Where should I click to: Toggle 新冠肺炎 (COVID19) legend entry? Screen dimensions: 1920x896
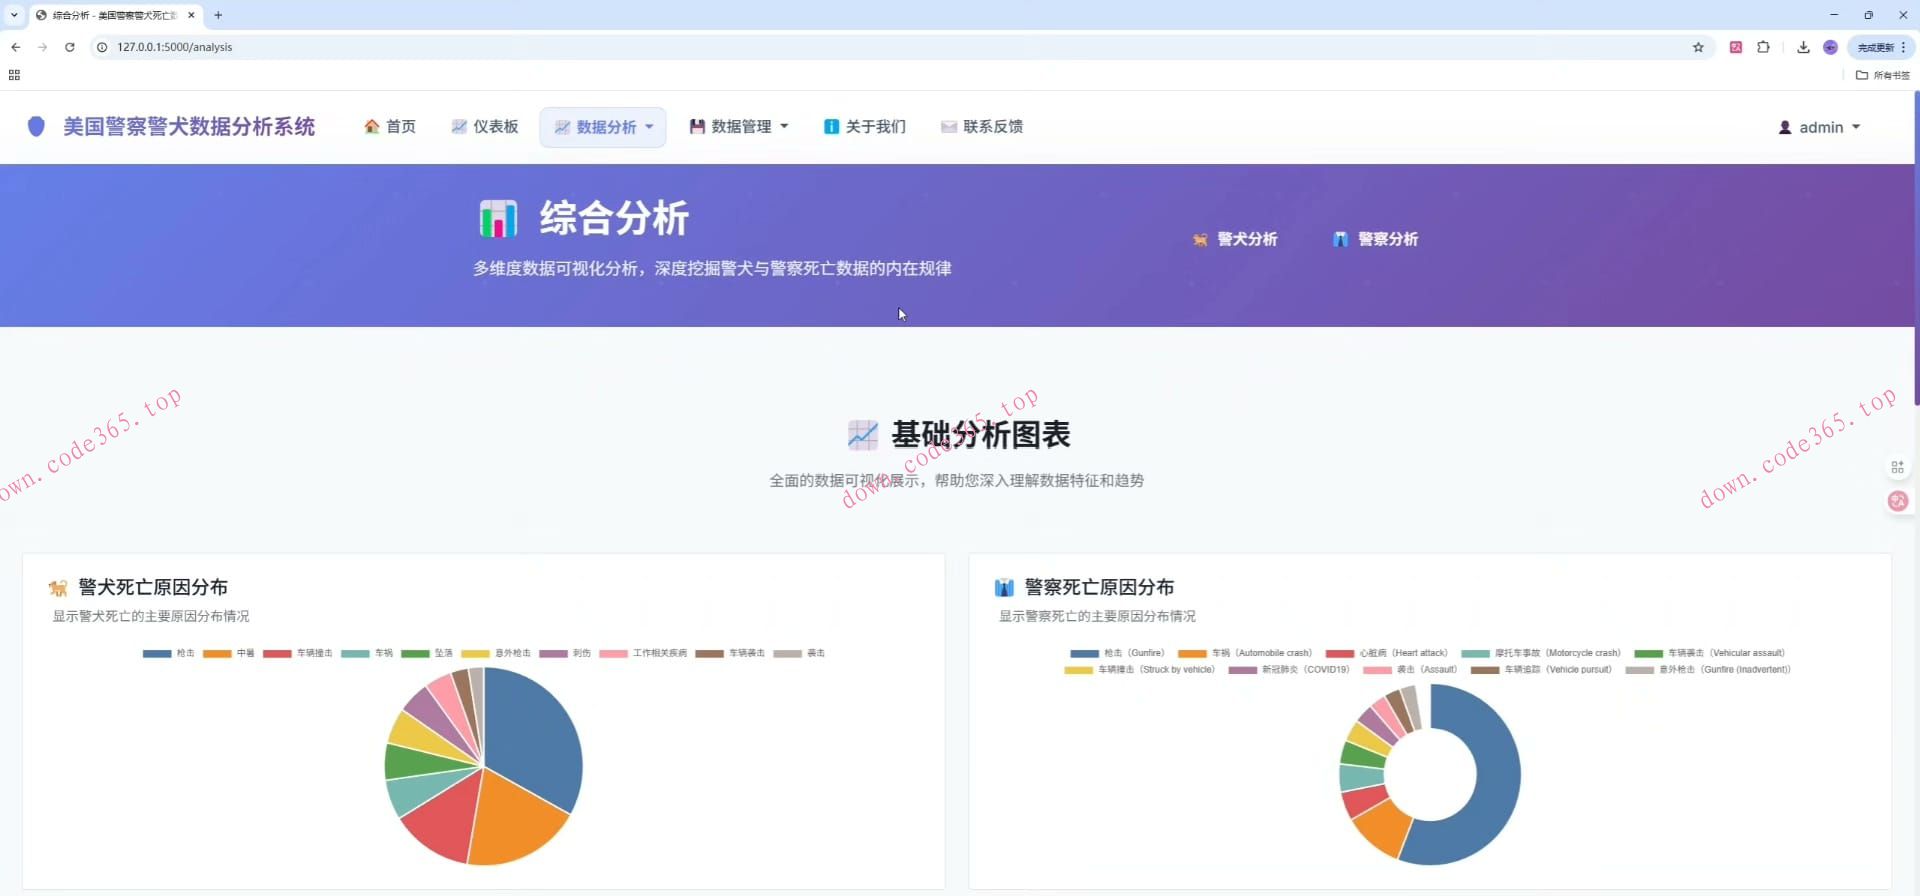(1289, 670)
